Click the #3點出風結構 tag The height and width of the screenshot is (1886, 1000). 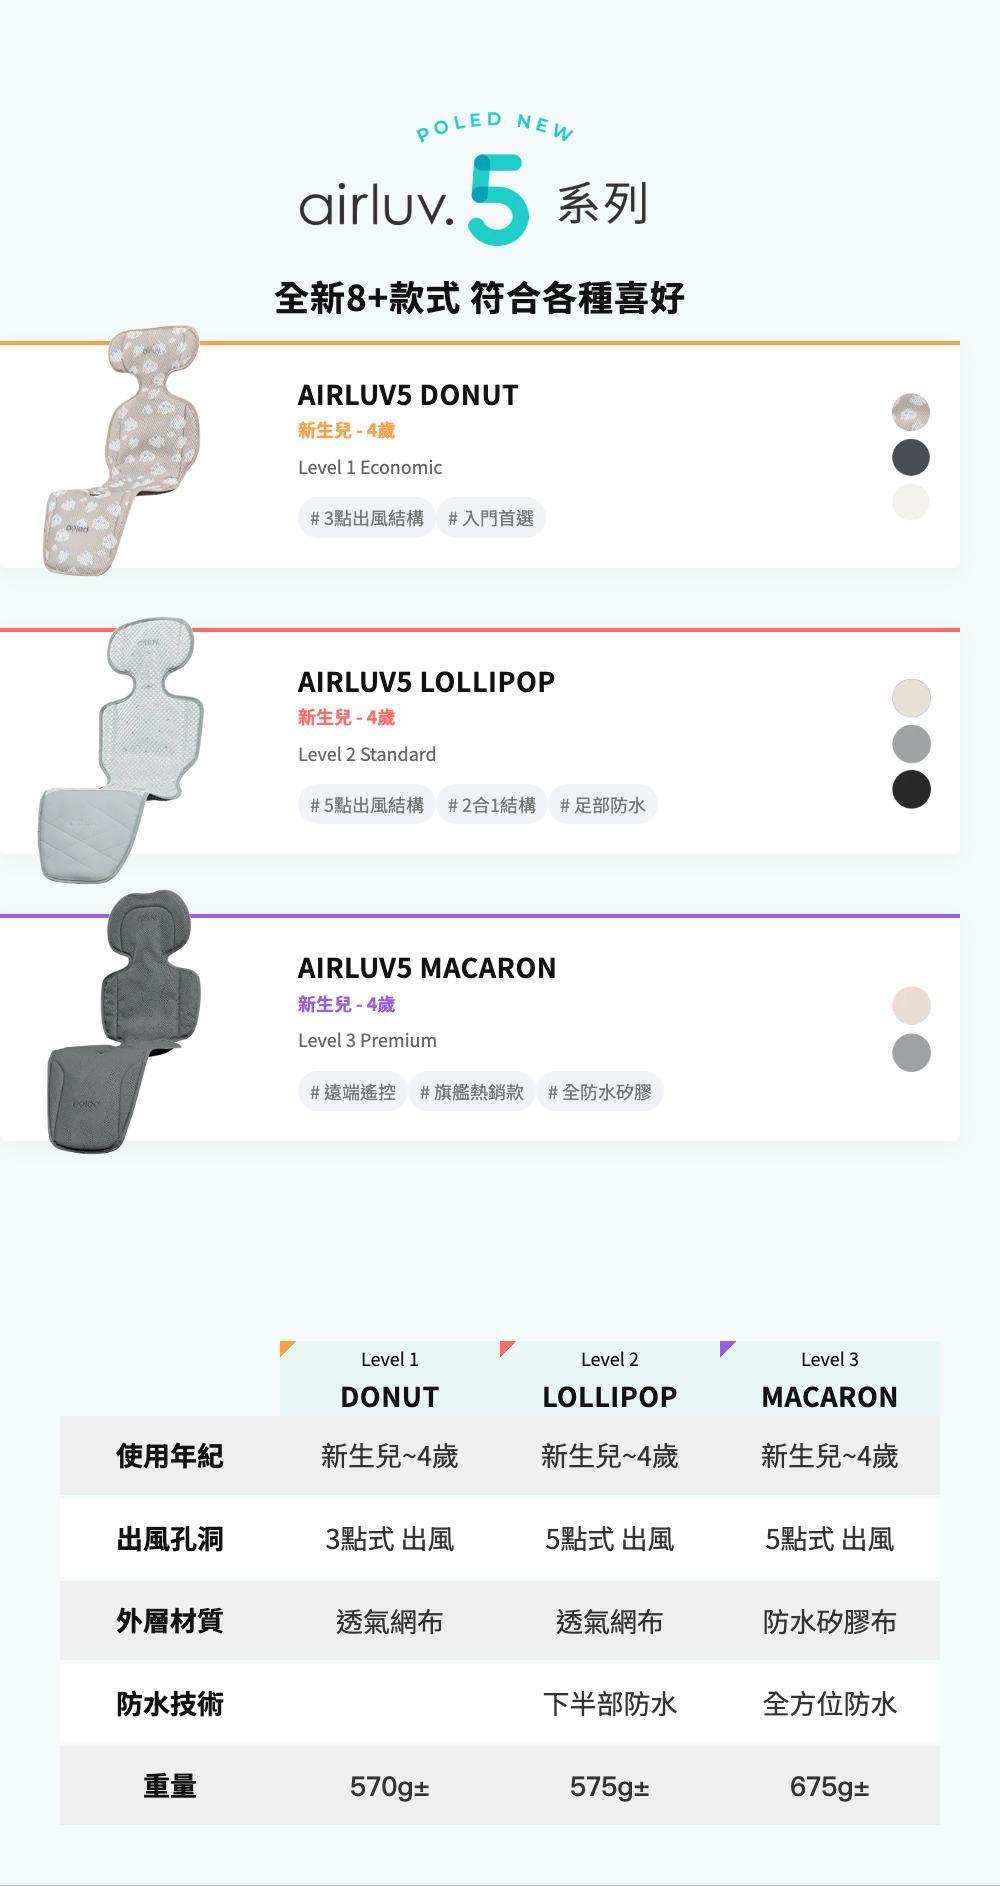click(x=366, y=518)
